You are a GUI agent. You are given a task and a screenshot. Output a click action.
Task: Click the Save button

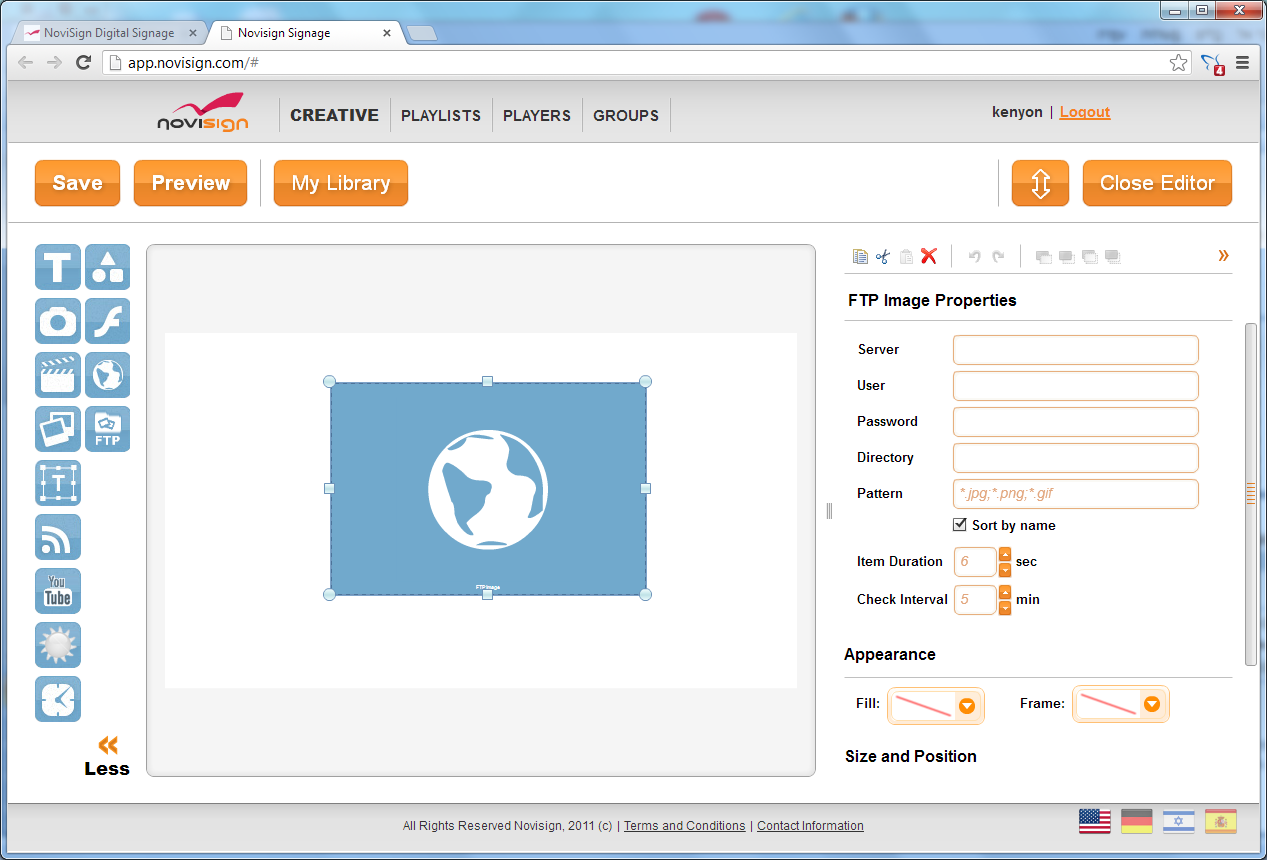pos(77,183)
